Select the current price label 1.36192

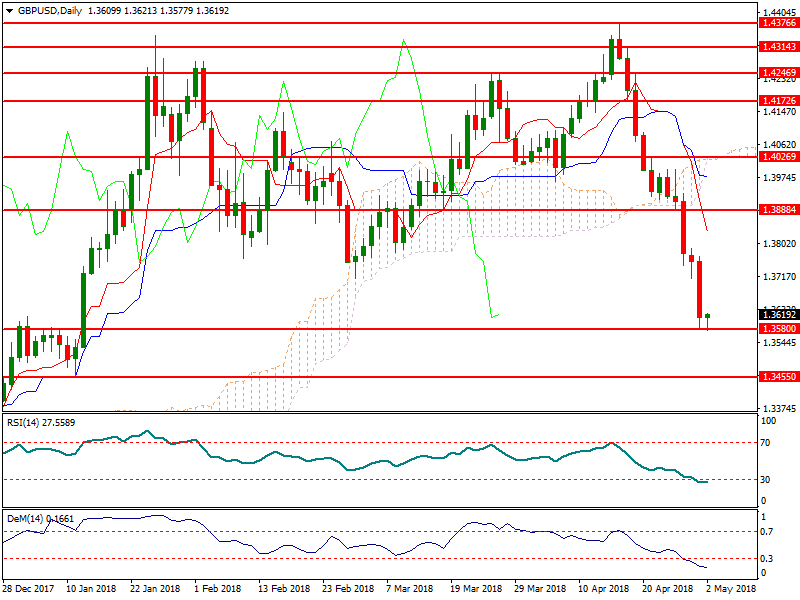(778, 314)
